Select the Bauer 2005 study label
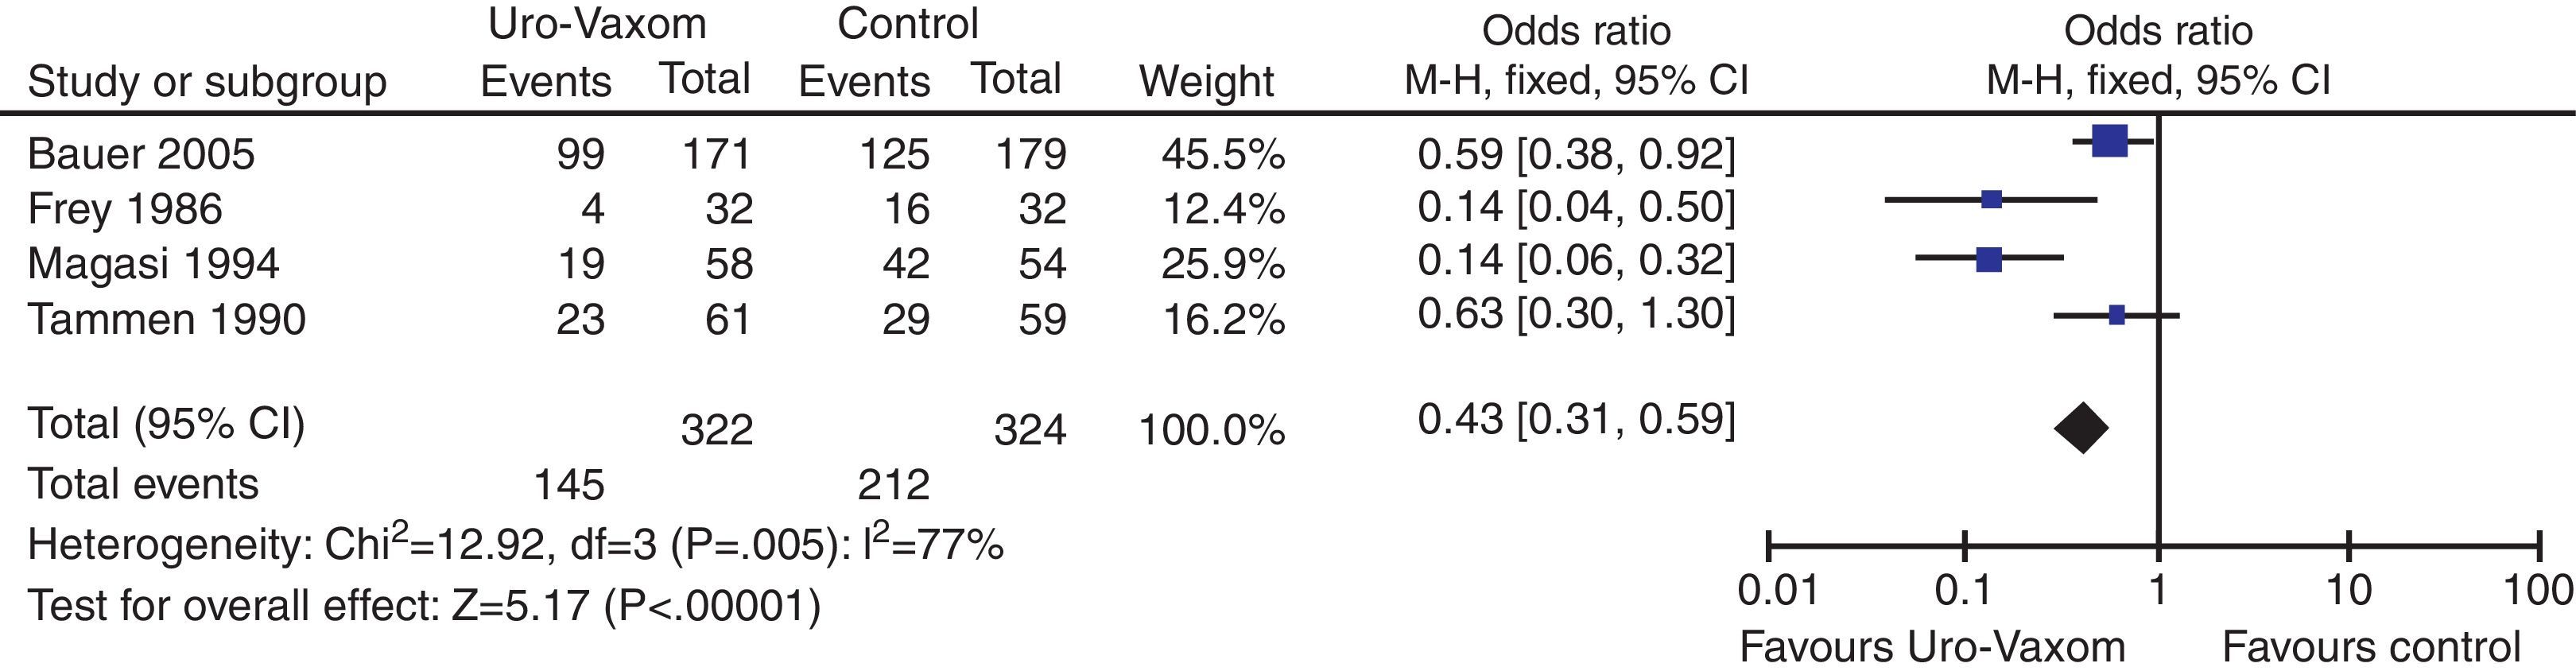Image resolution: width=2576 pixels, height=671 pixels. (141, 154)
